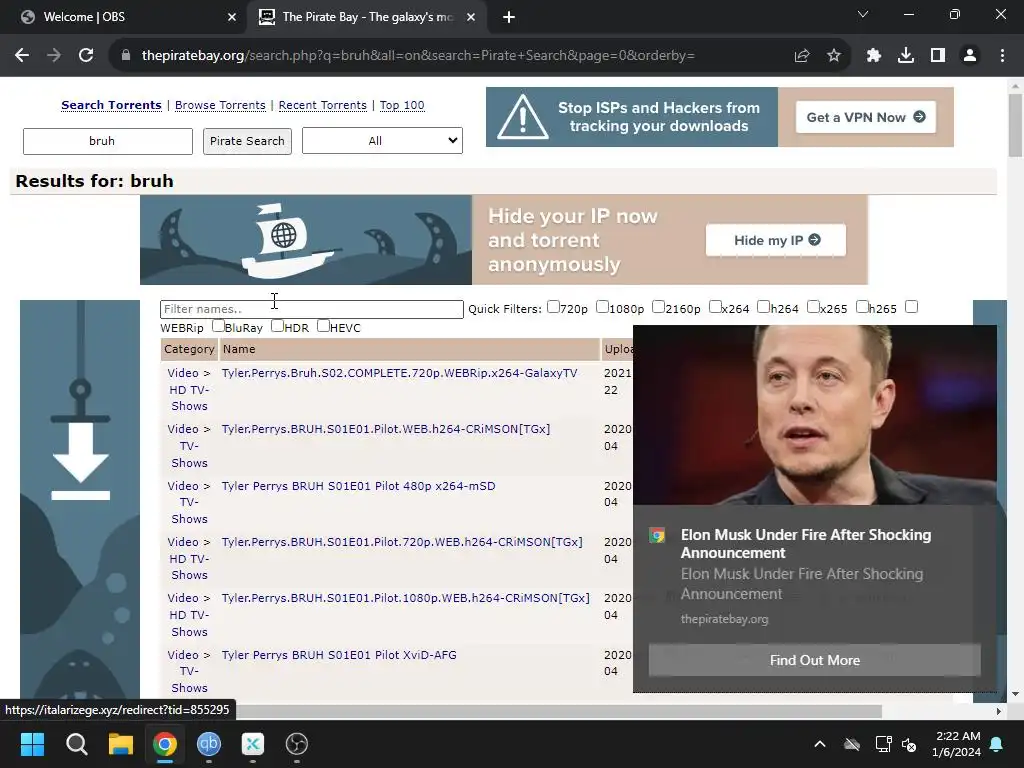Open Recent Torrents link
This screenshot has width=1024, height=768.
[323, 105]
